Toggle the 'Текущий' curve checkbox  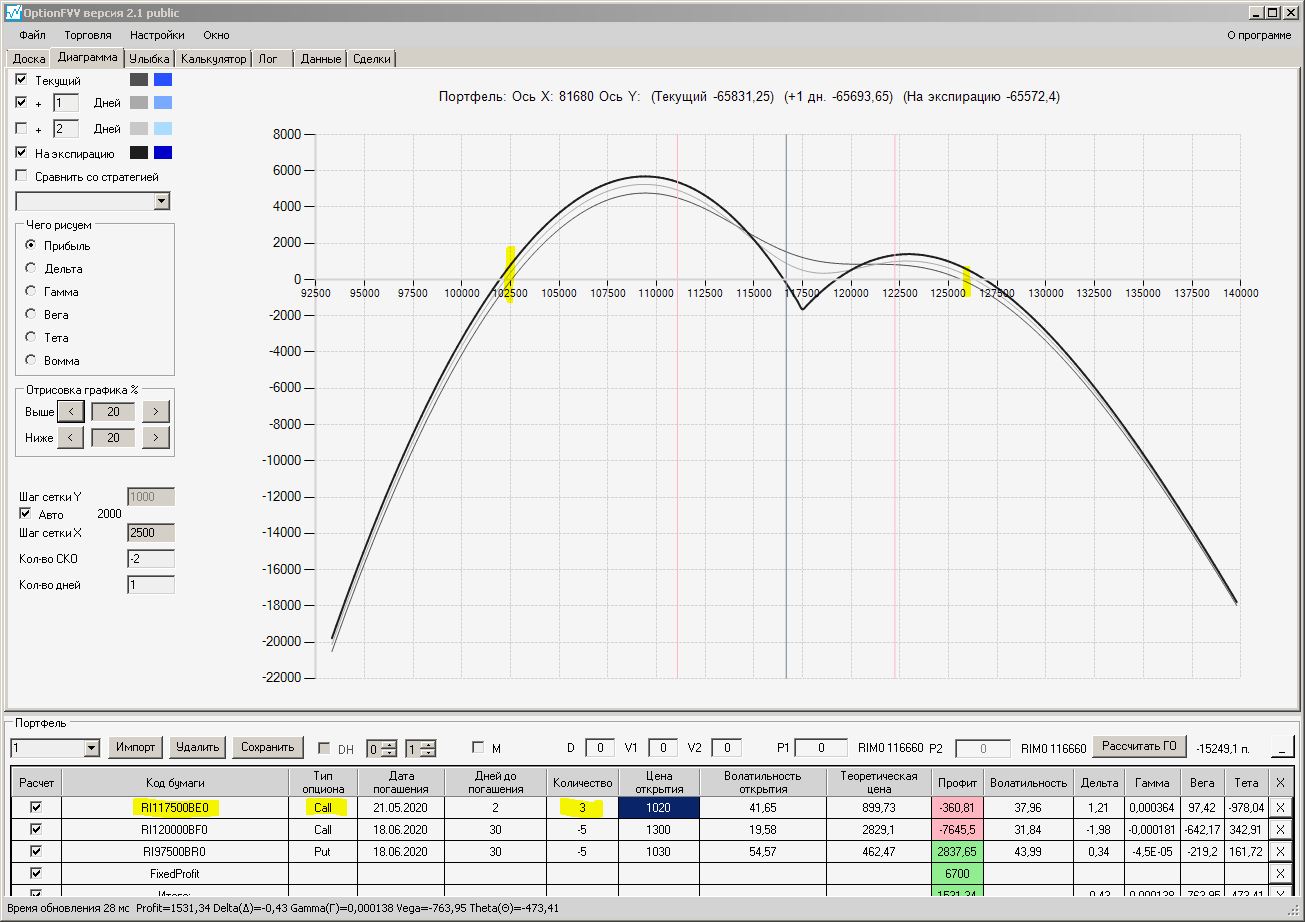22,80
